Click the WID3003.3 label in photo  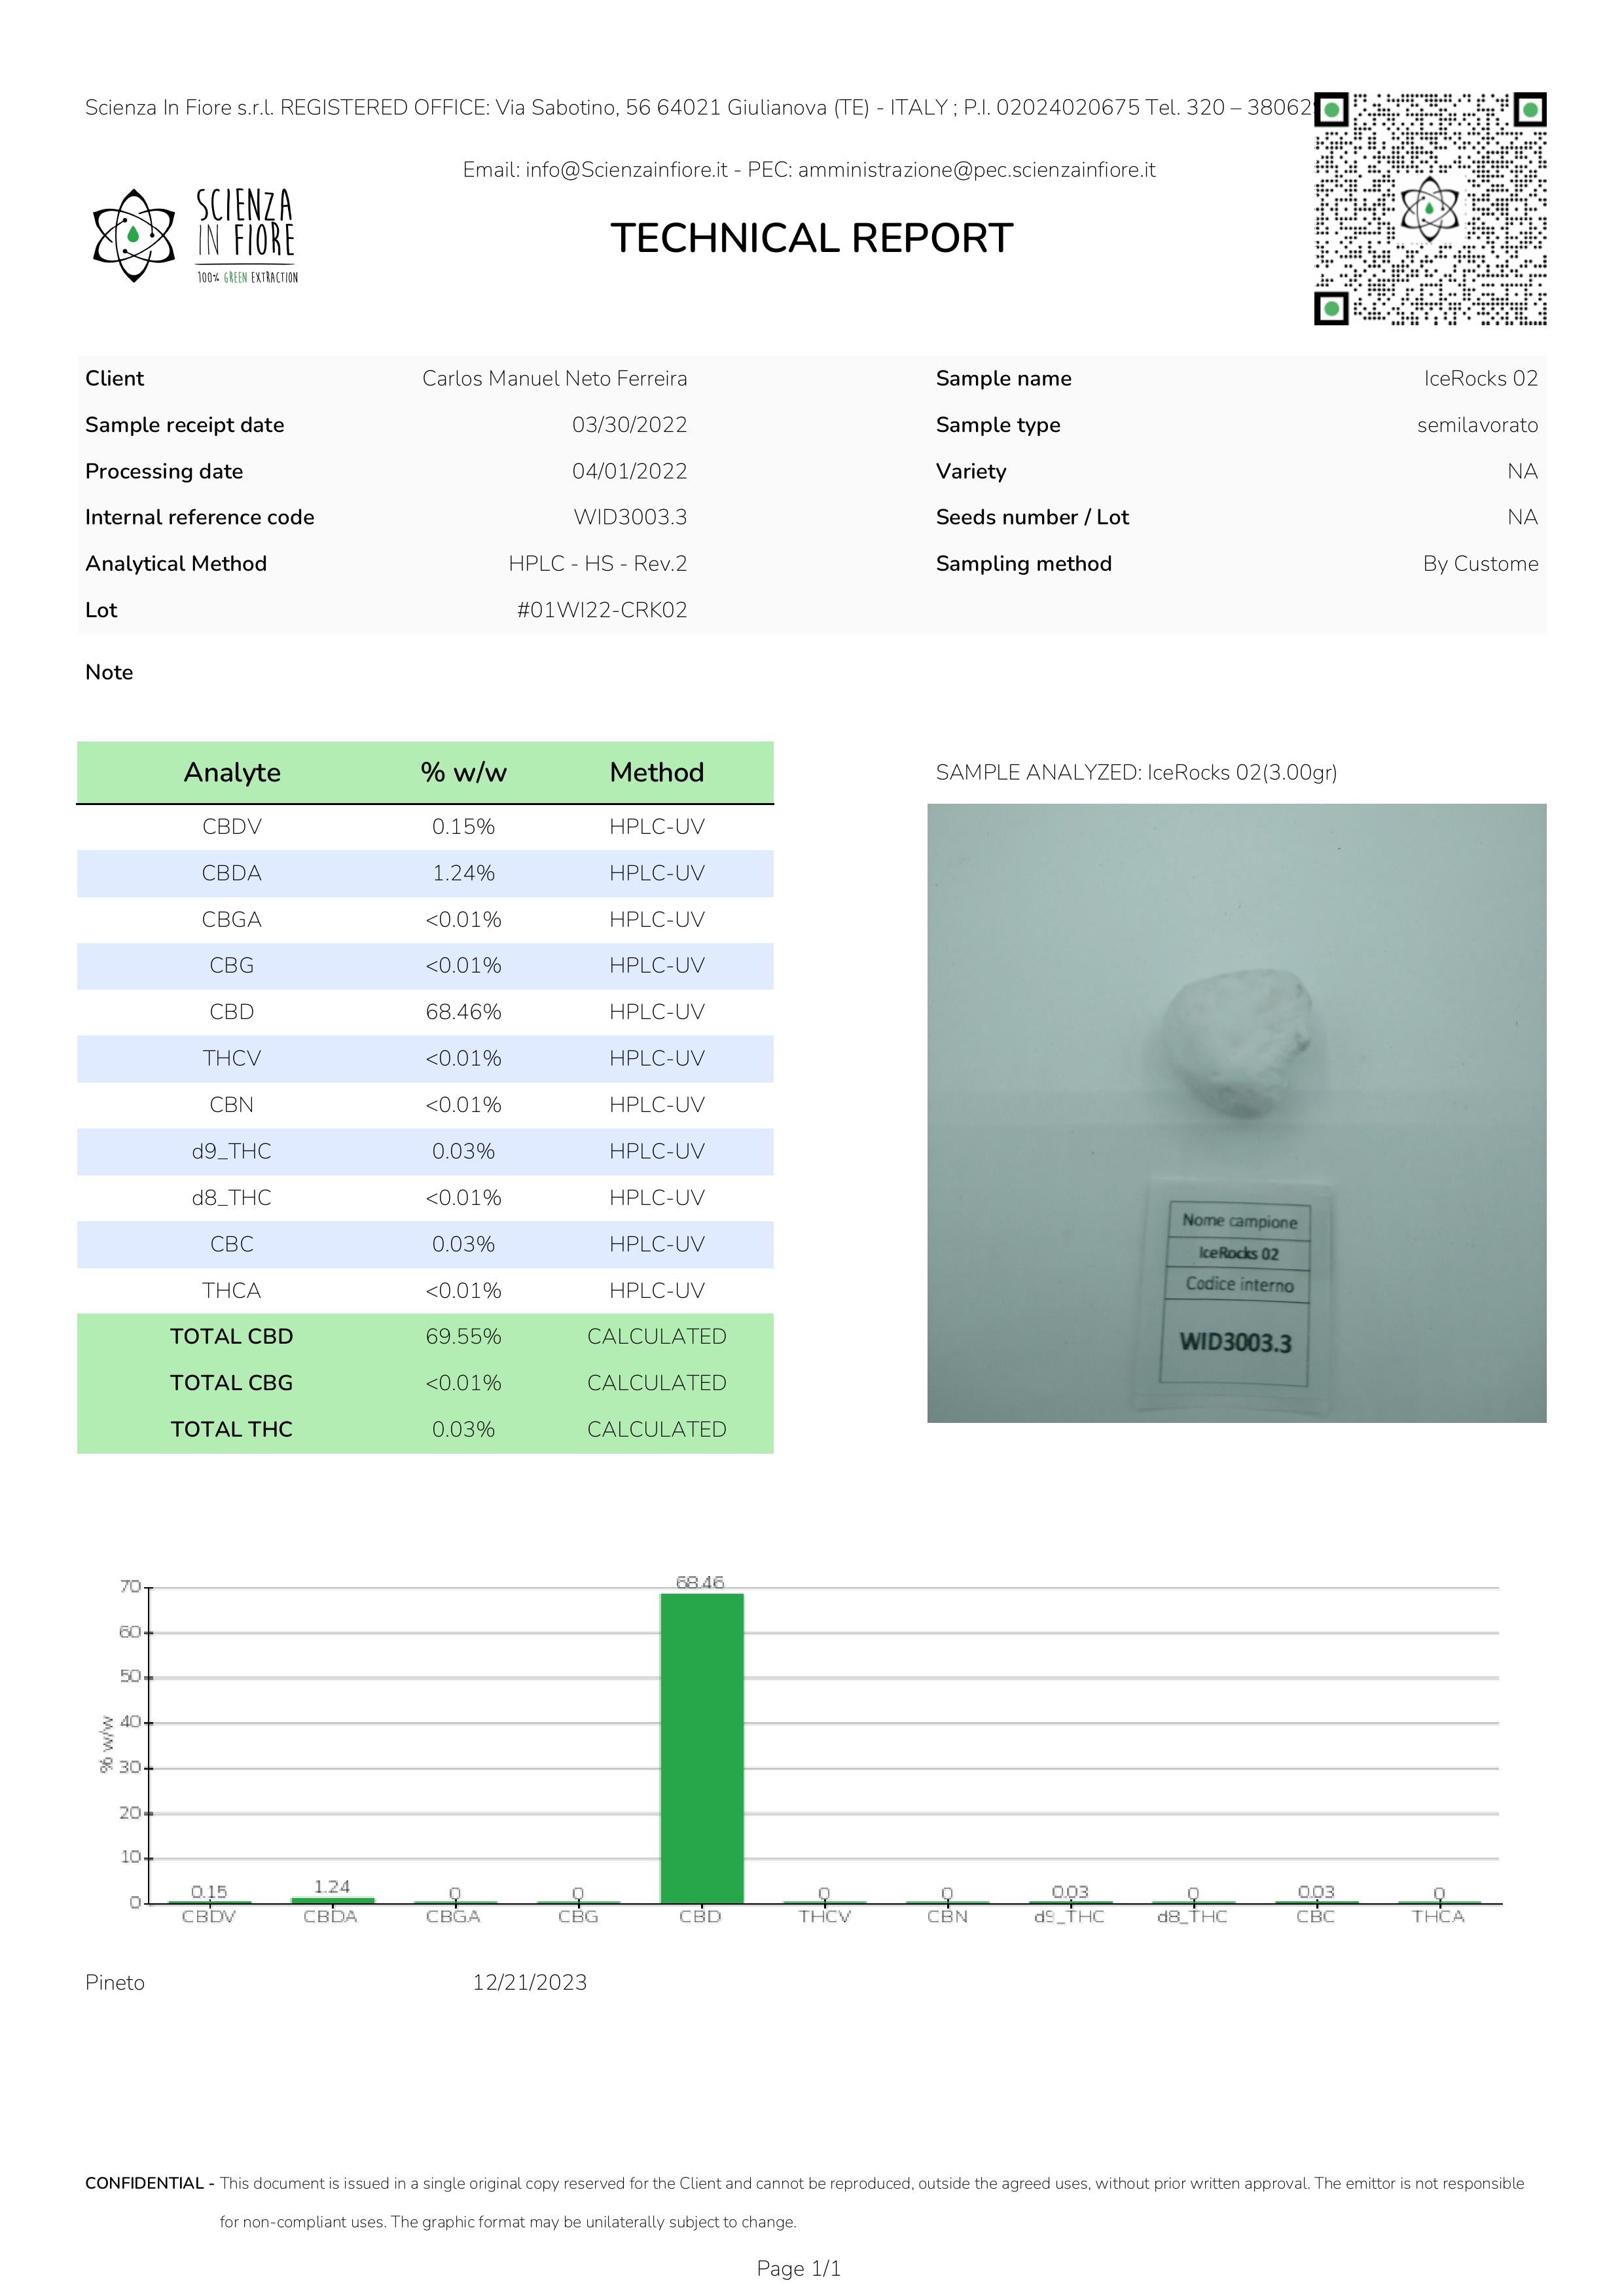point(1235,1342)
